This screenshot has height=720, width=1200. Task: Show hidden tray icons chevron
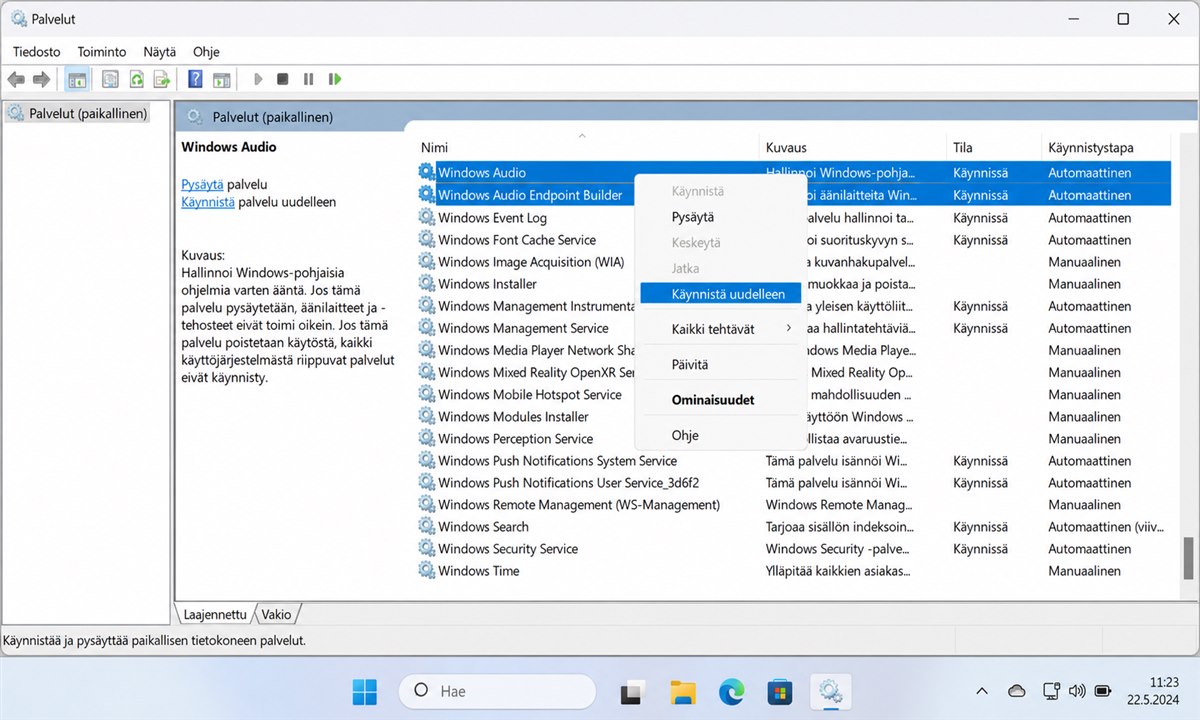point(983,691)
